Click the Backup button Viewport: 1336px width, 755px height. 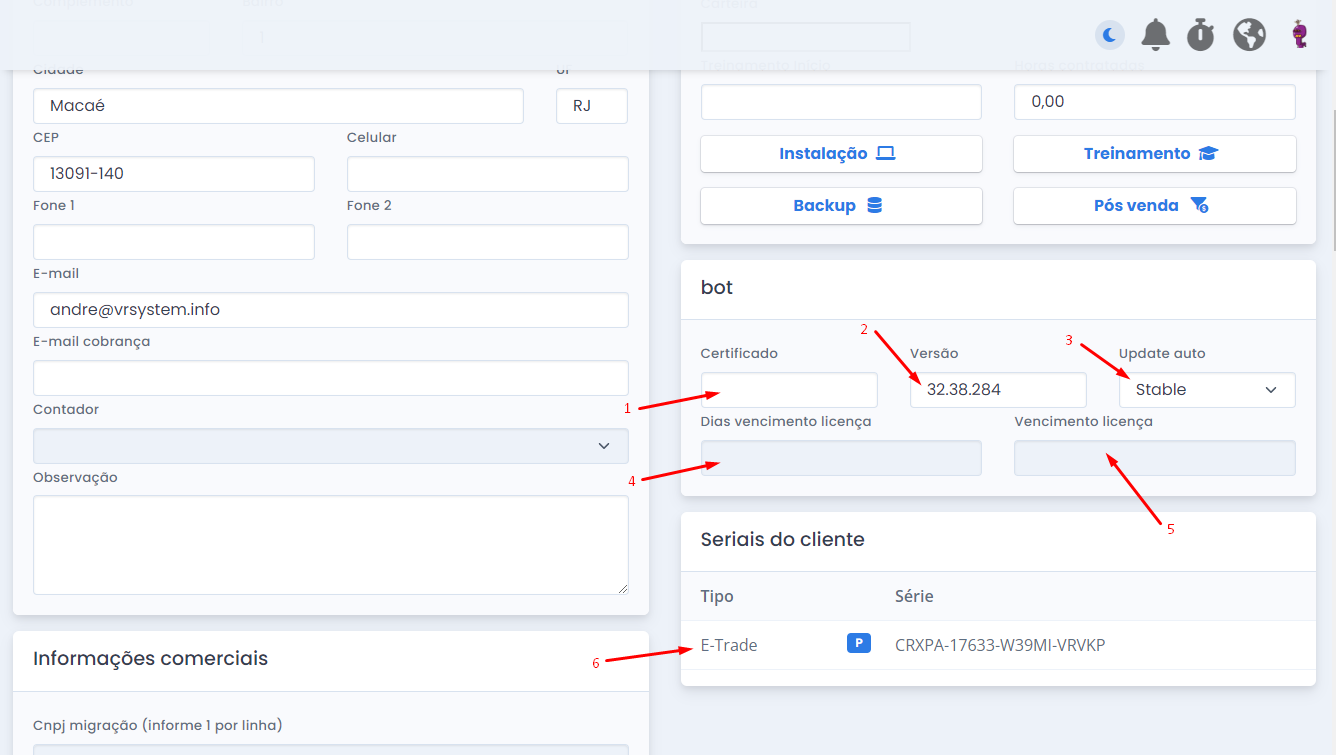pos(841,206)
